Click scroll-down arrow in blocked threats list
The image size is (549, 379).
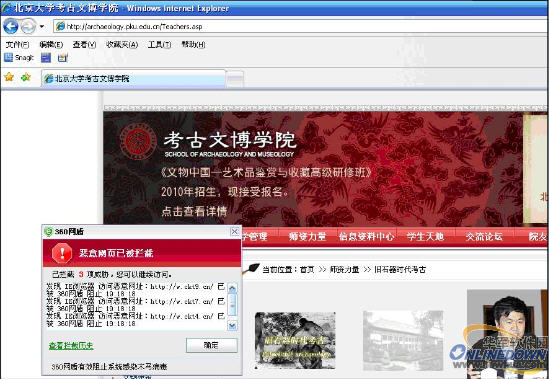(x=232, y=325)
